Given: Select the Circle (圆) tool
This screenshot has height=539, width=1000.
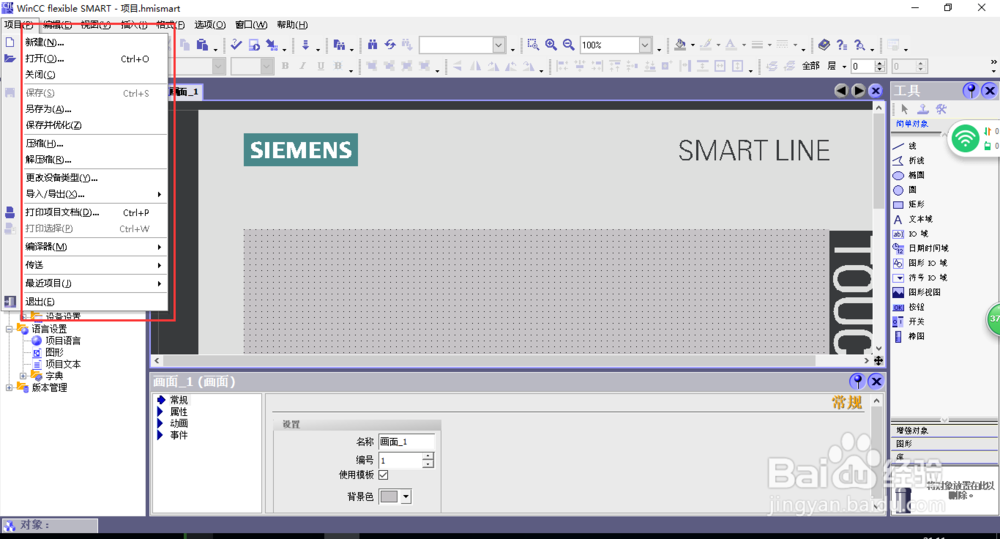Looking at the screenshot, I should (x=905, y=190).
